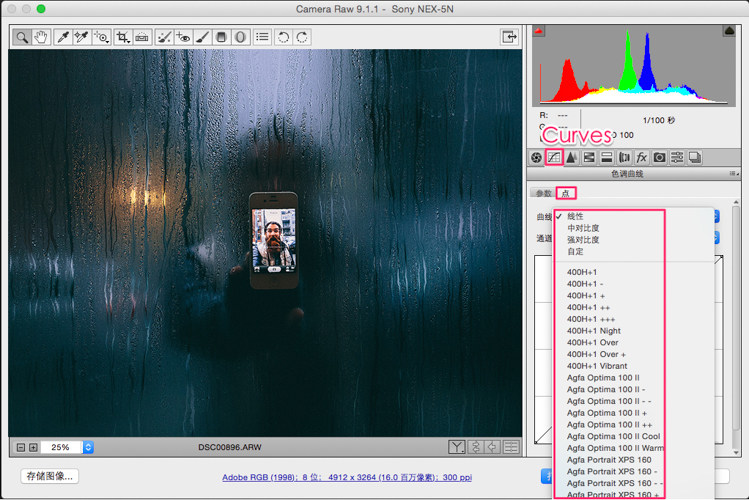Open the Effects fx panel icon
This screenshot has height=500, width=749.
click(642, 158)
